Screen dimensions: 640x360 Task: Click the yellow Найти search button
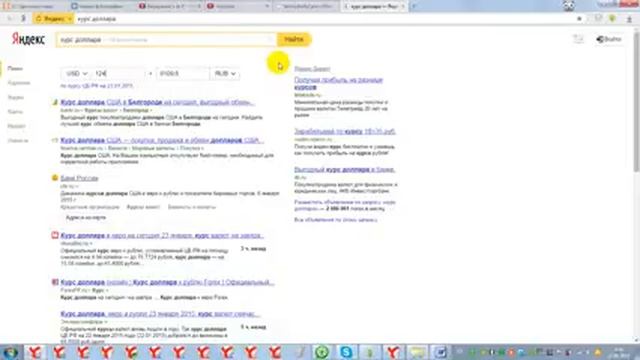(x=294, y=40)
